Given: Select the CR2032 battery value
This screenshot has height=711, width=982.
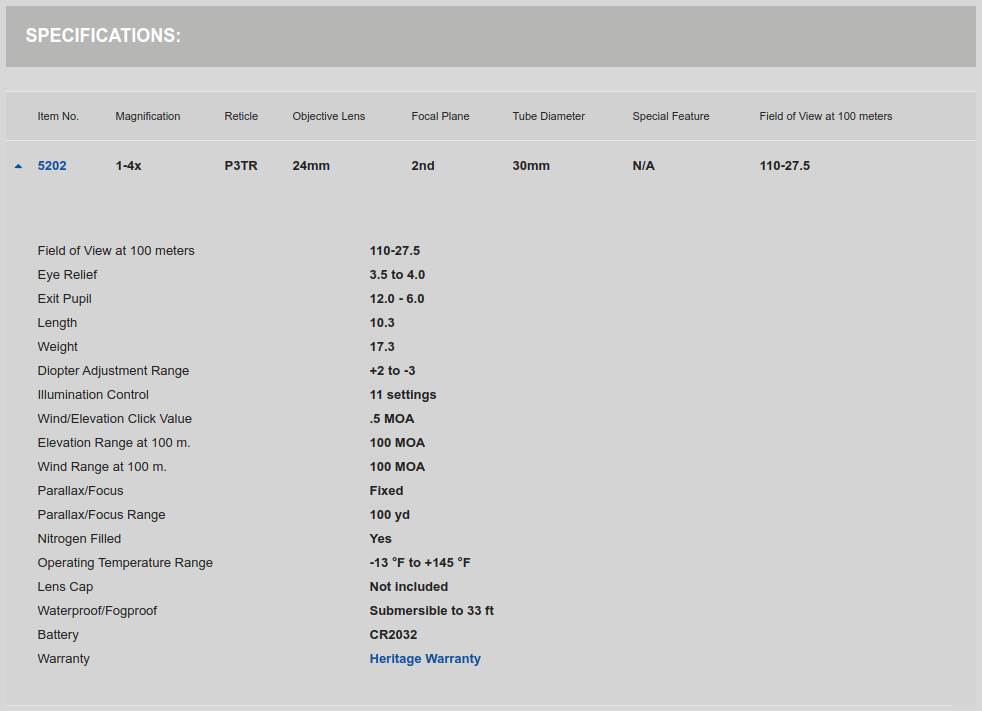Looking at the screenshot, I should point(393,635).
